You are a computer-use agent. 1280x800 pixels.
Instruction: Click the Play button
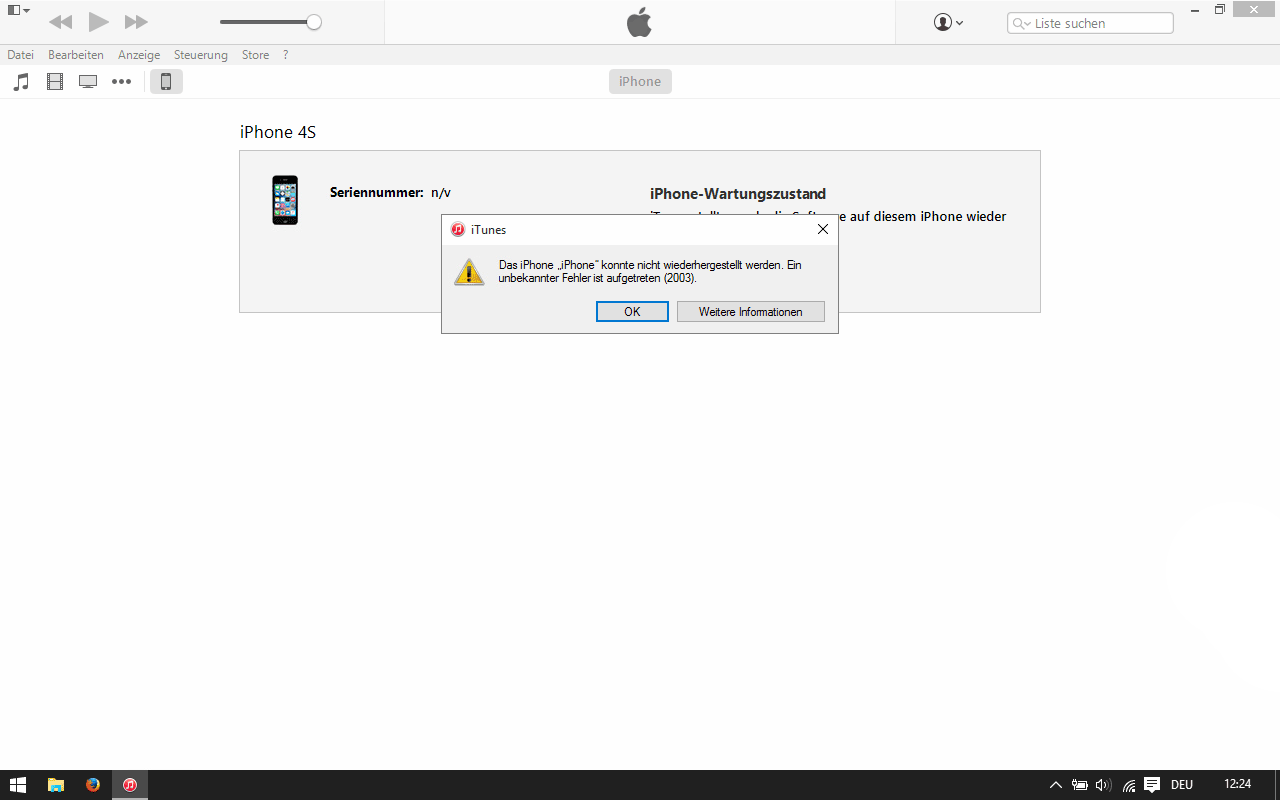pyautogui.click(x=98, y=22)
